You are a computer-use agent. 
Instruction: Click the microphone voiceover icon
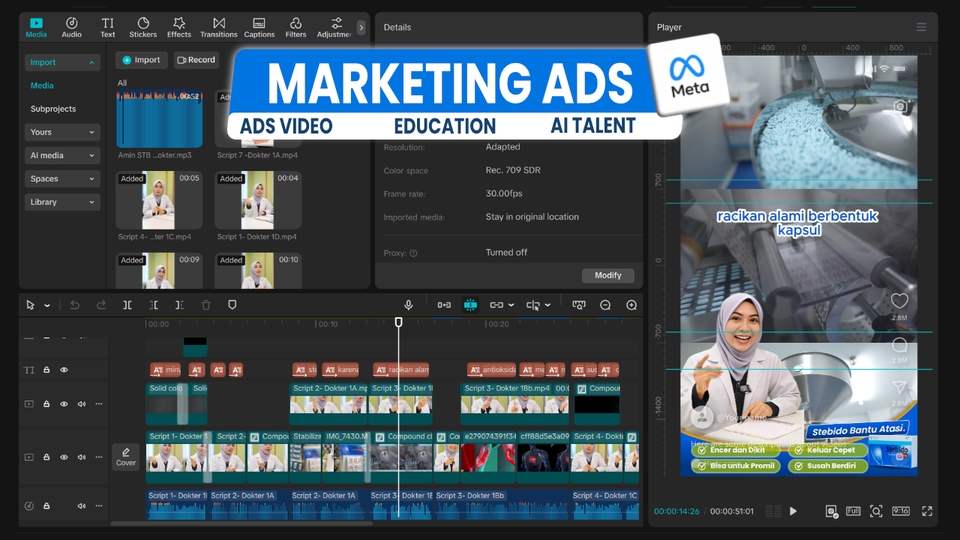click(408, 305)
